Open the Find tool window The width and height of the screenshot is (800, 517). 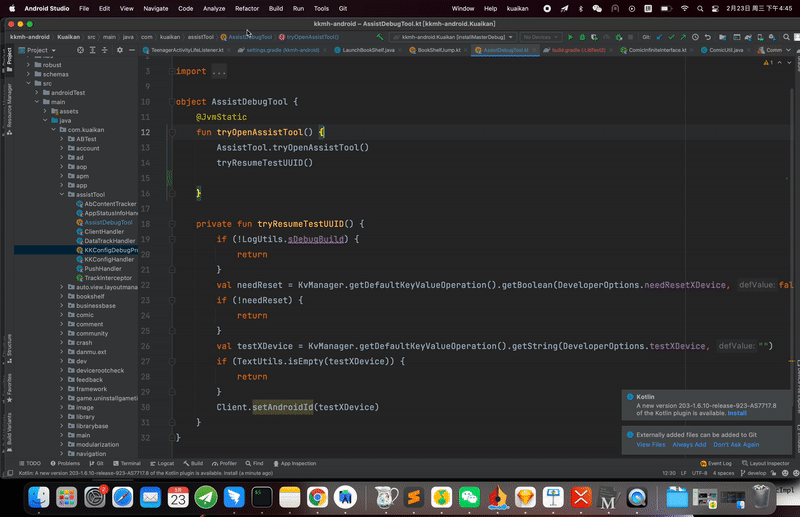(254, 463)
